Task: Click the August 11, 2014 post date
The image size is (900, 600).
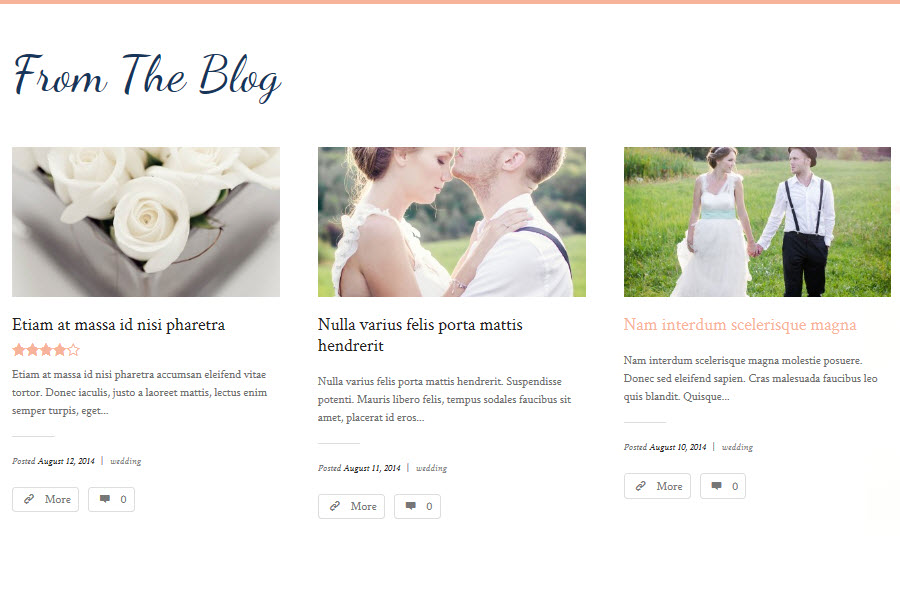Action: (x=372, y=468)
